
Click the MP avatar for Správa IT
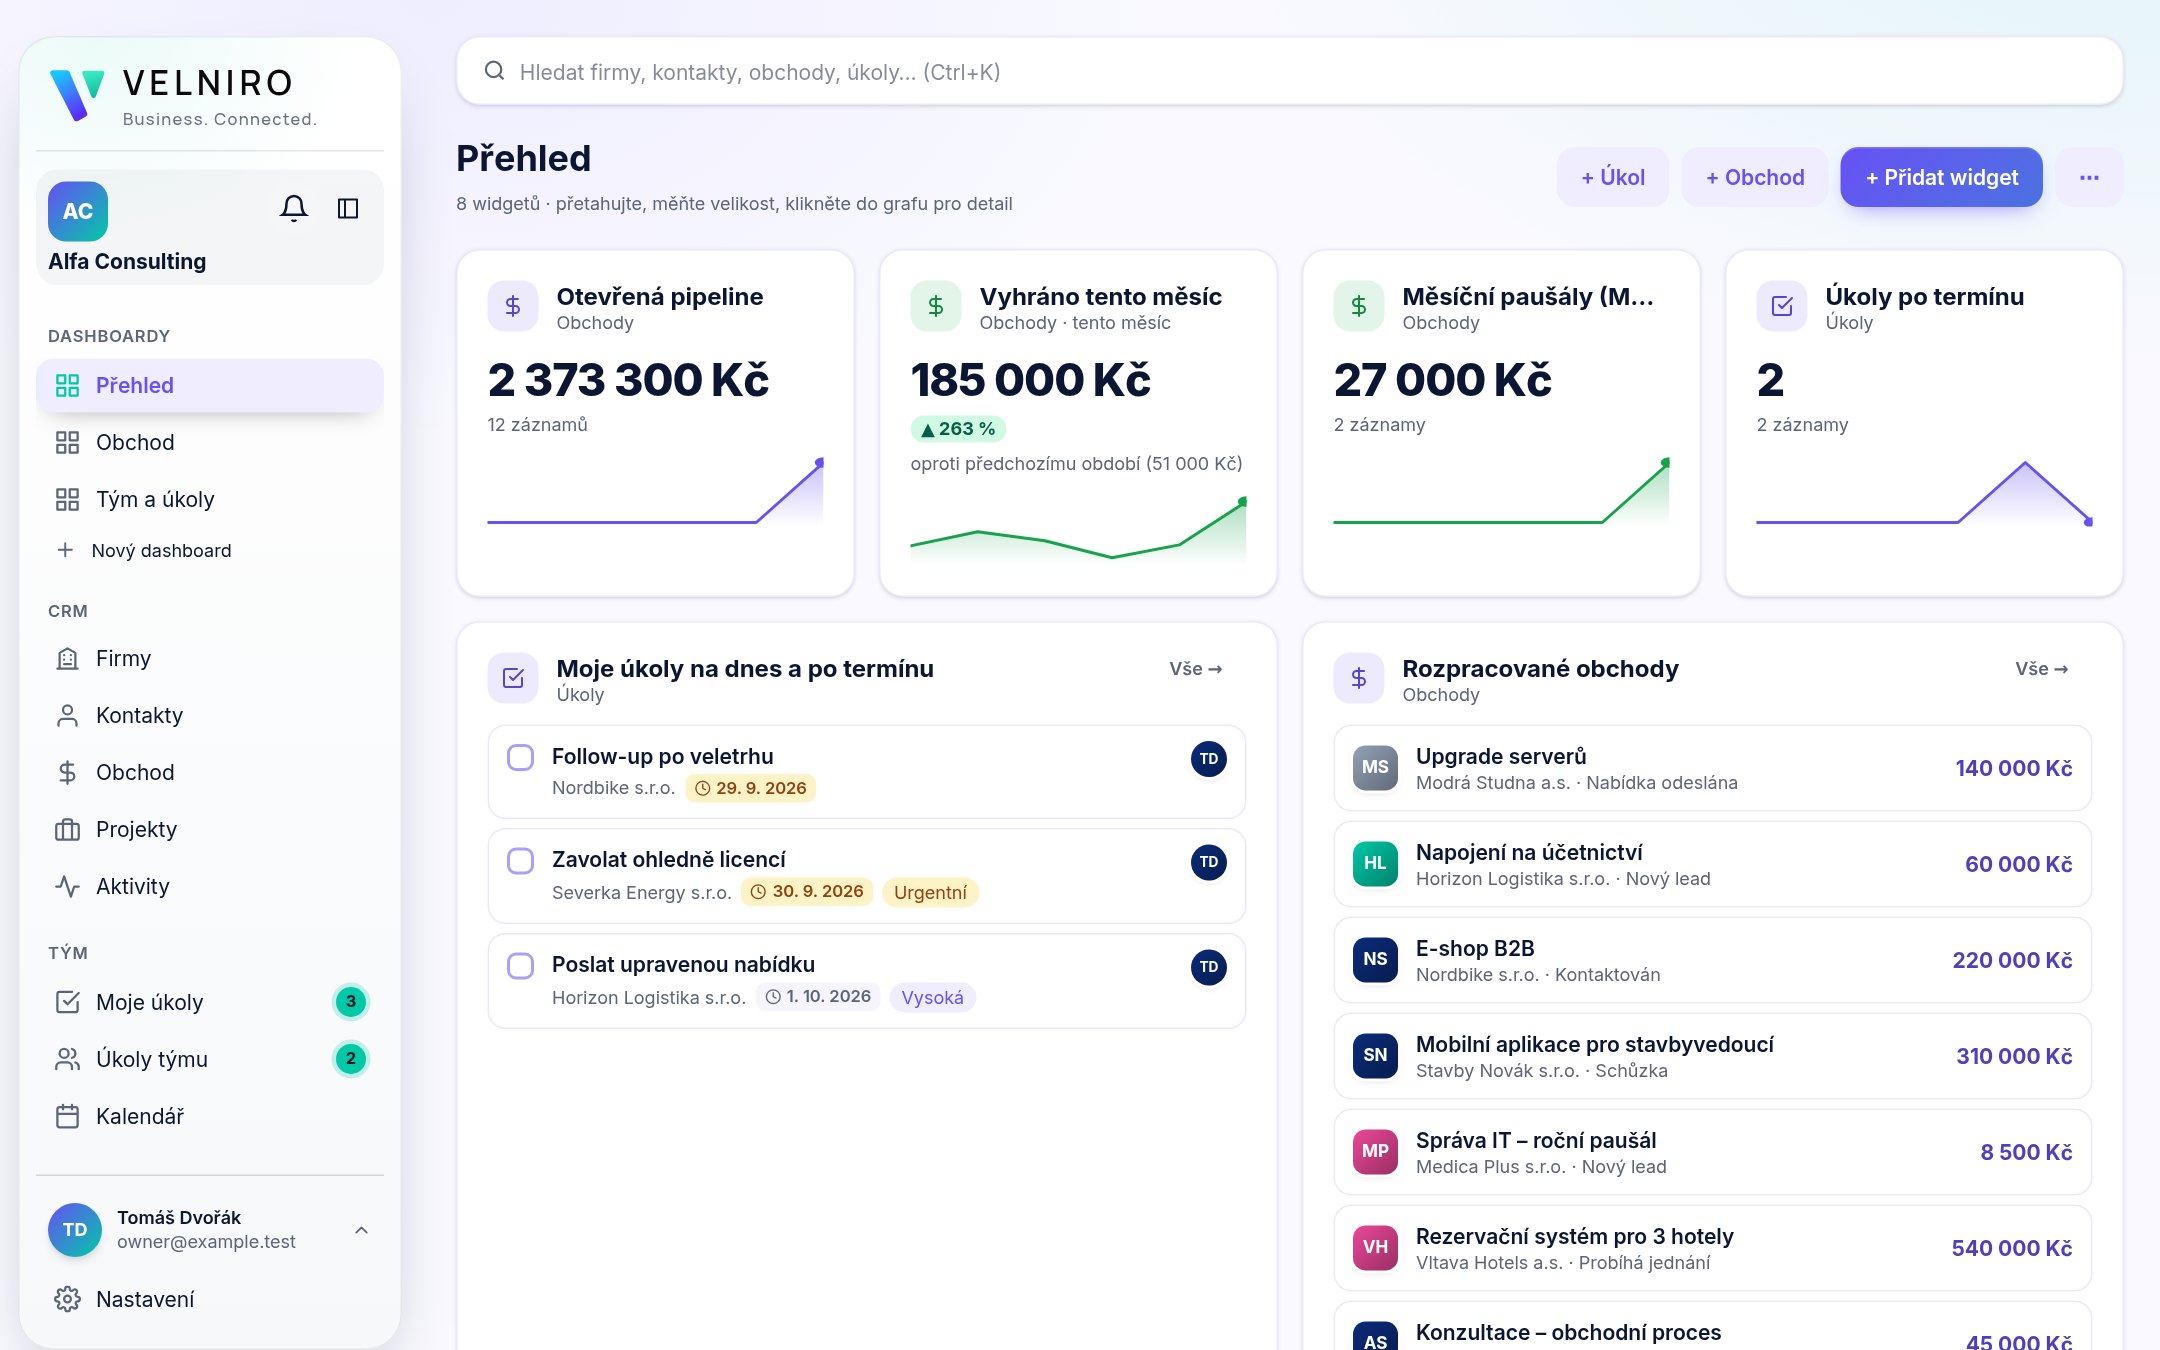[x=1375, y=1151]
